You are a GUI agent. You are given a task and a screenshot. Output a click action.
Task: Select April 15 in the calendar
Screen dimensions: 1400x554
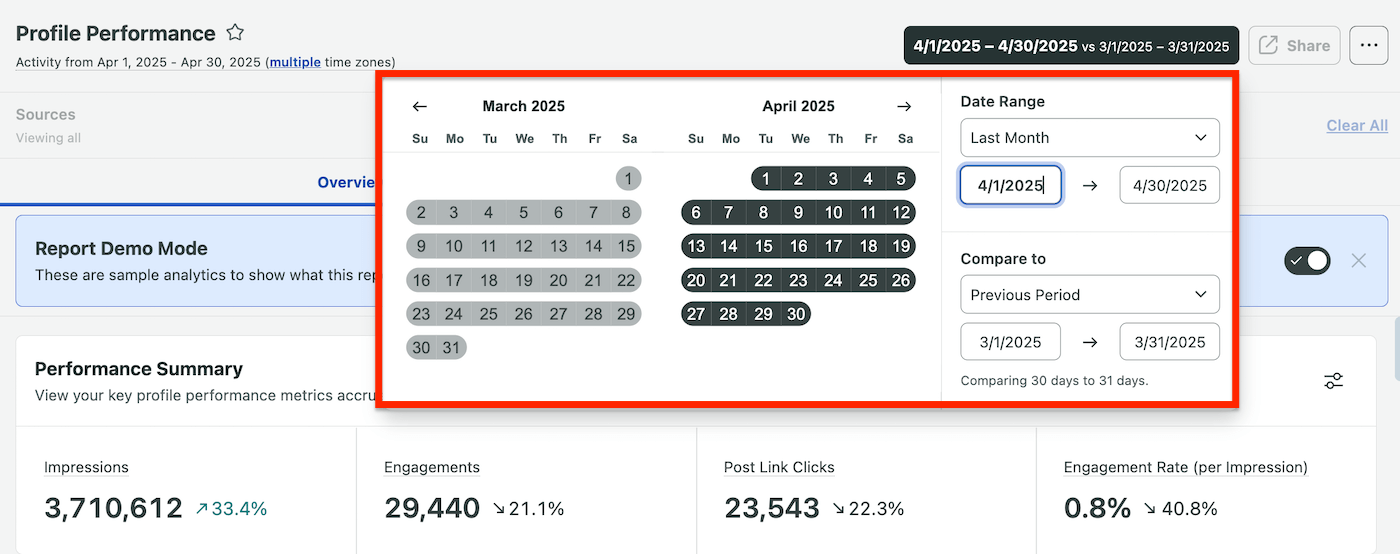pyautogui.click(x=765, y=246)
